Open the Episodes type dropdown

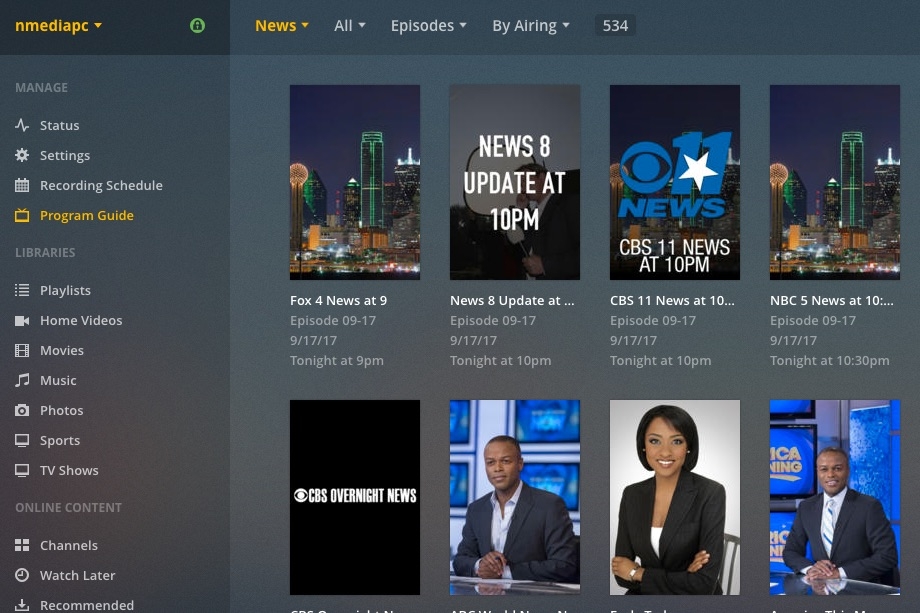click(428, 25)
